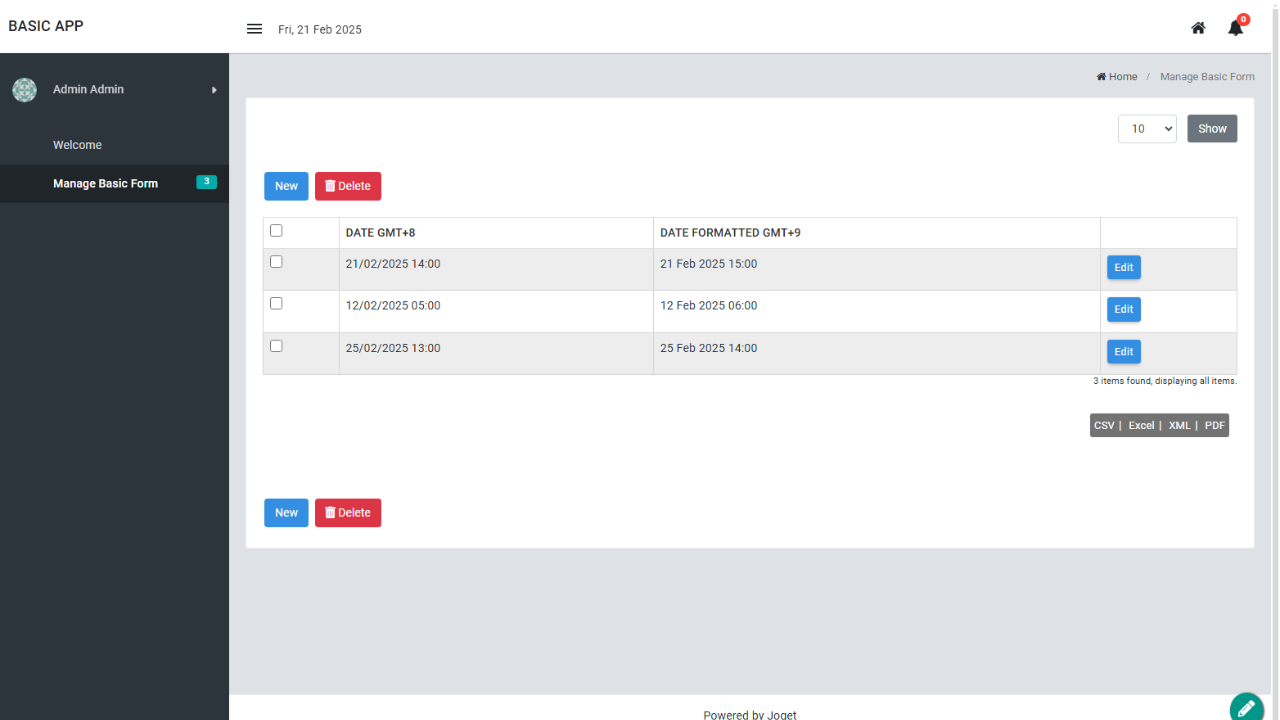Screen dimensions: 1280x720
Task: Click the cell 25 Feb 2025 14:00
Action: 877,354
